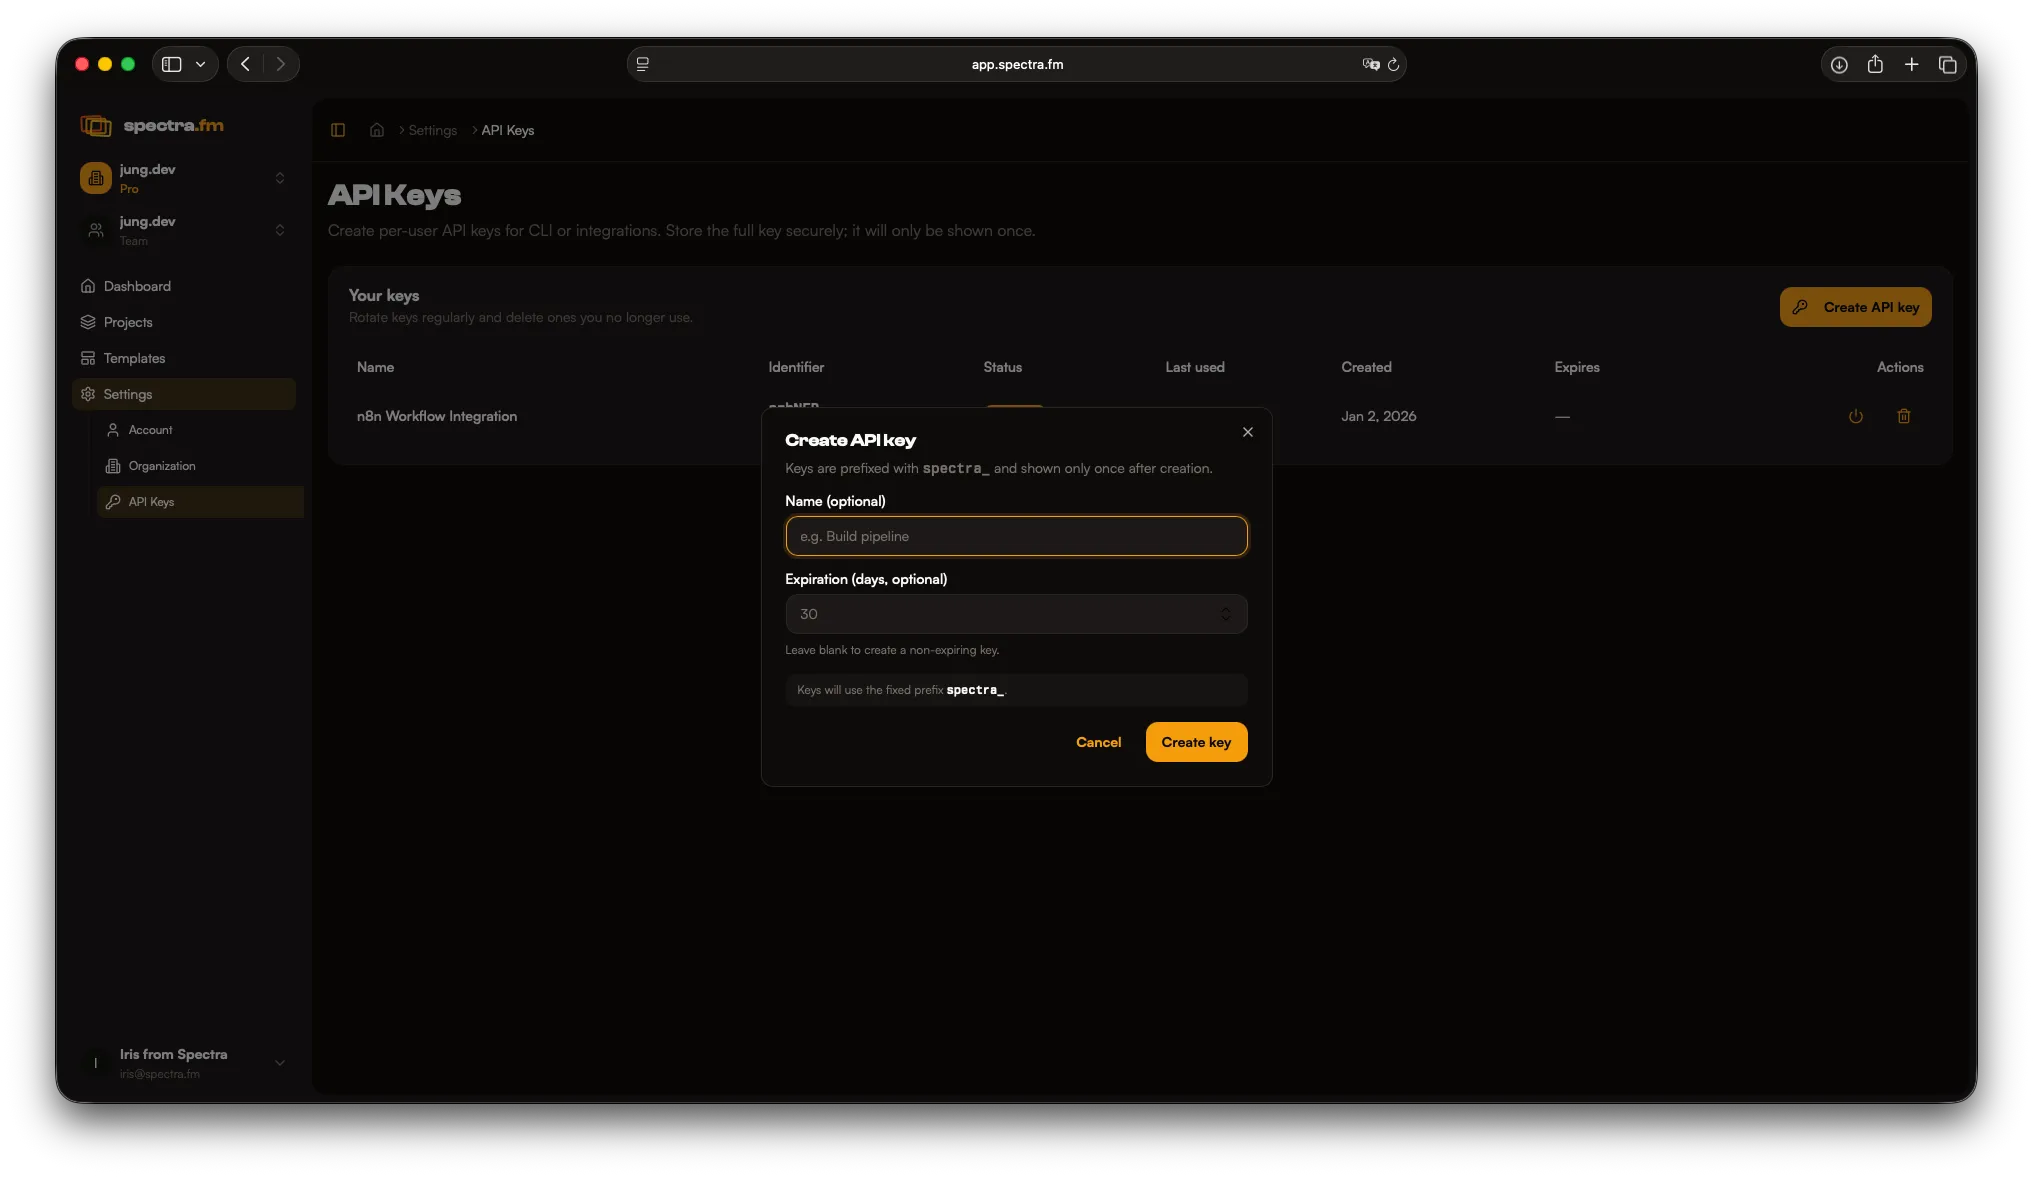
Task: Cancel the Create API key dialog
Action: click(x=1098, y=742)
